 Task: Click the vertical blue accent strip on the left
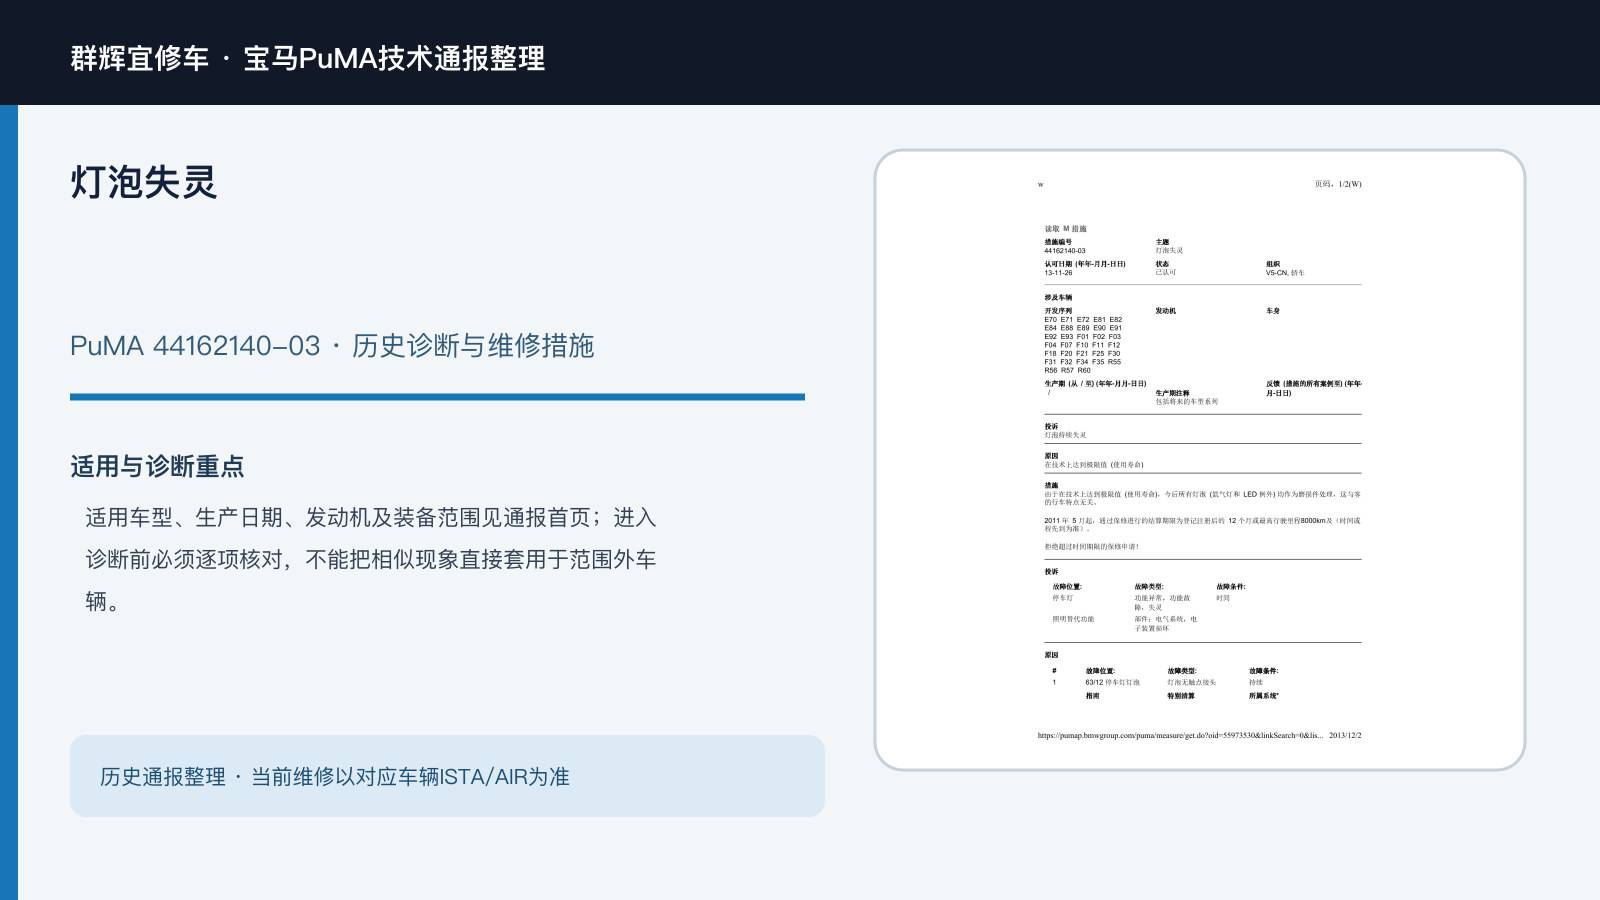(9, 502)
